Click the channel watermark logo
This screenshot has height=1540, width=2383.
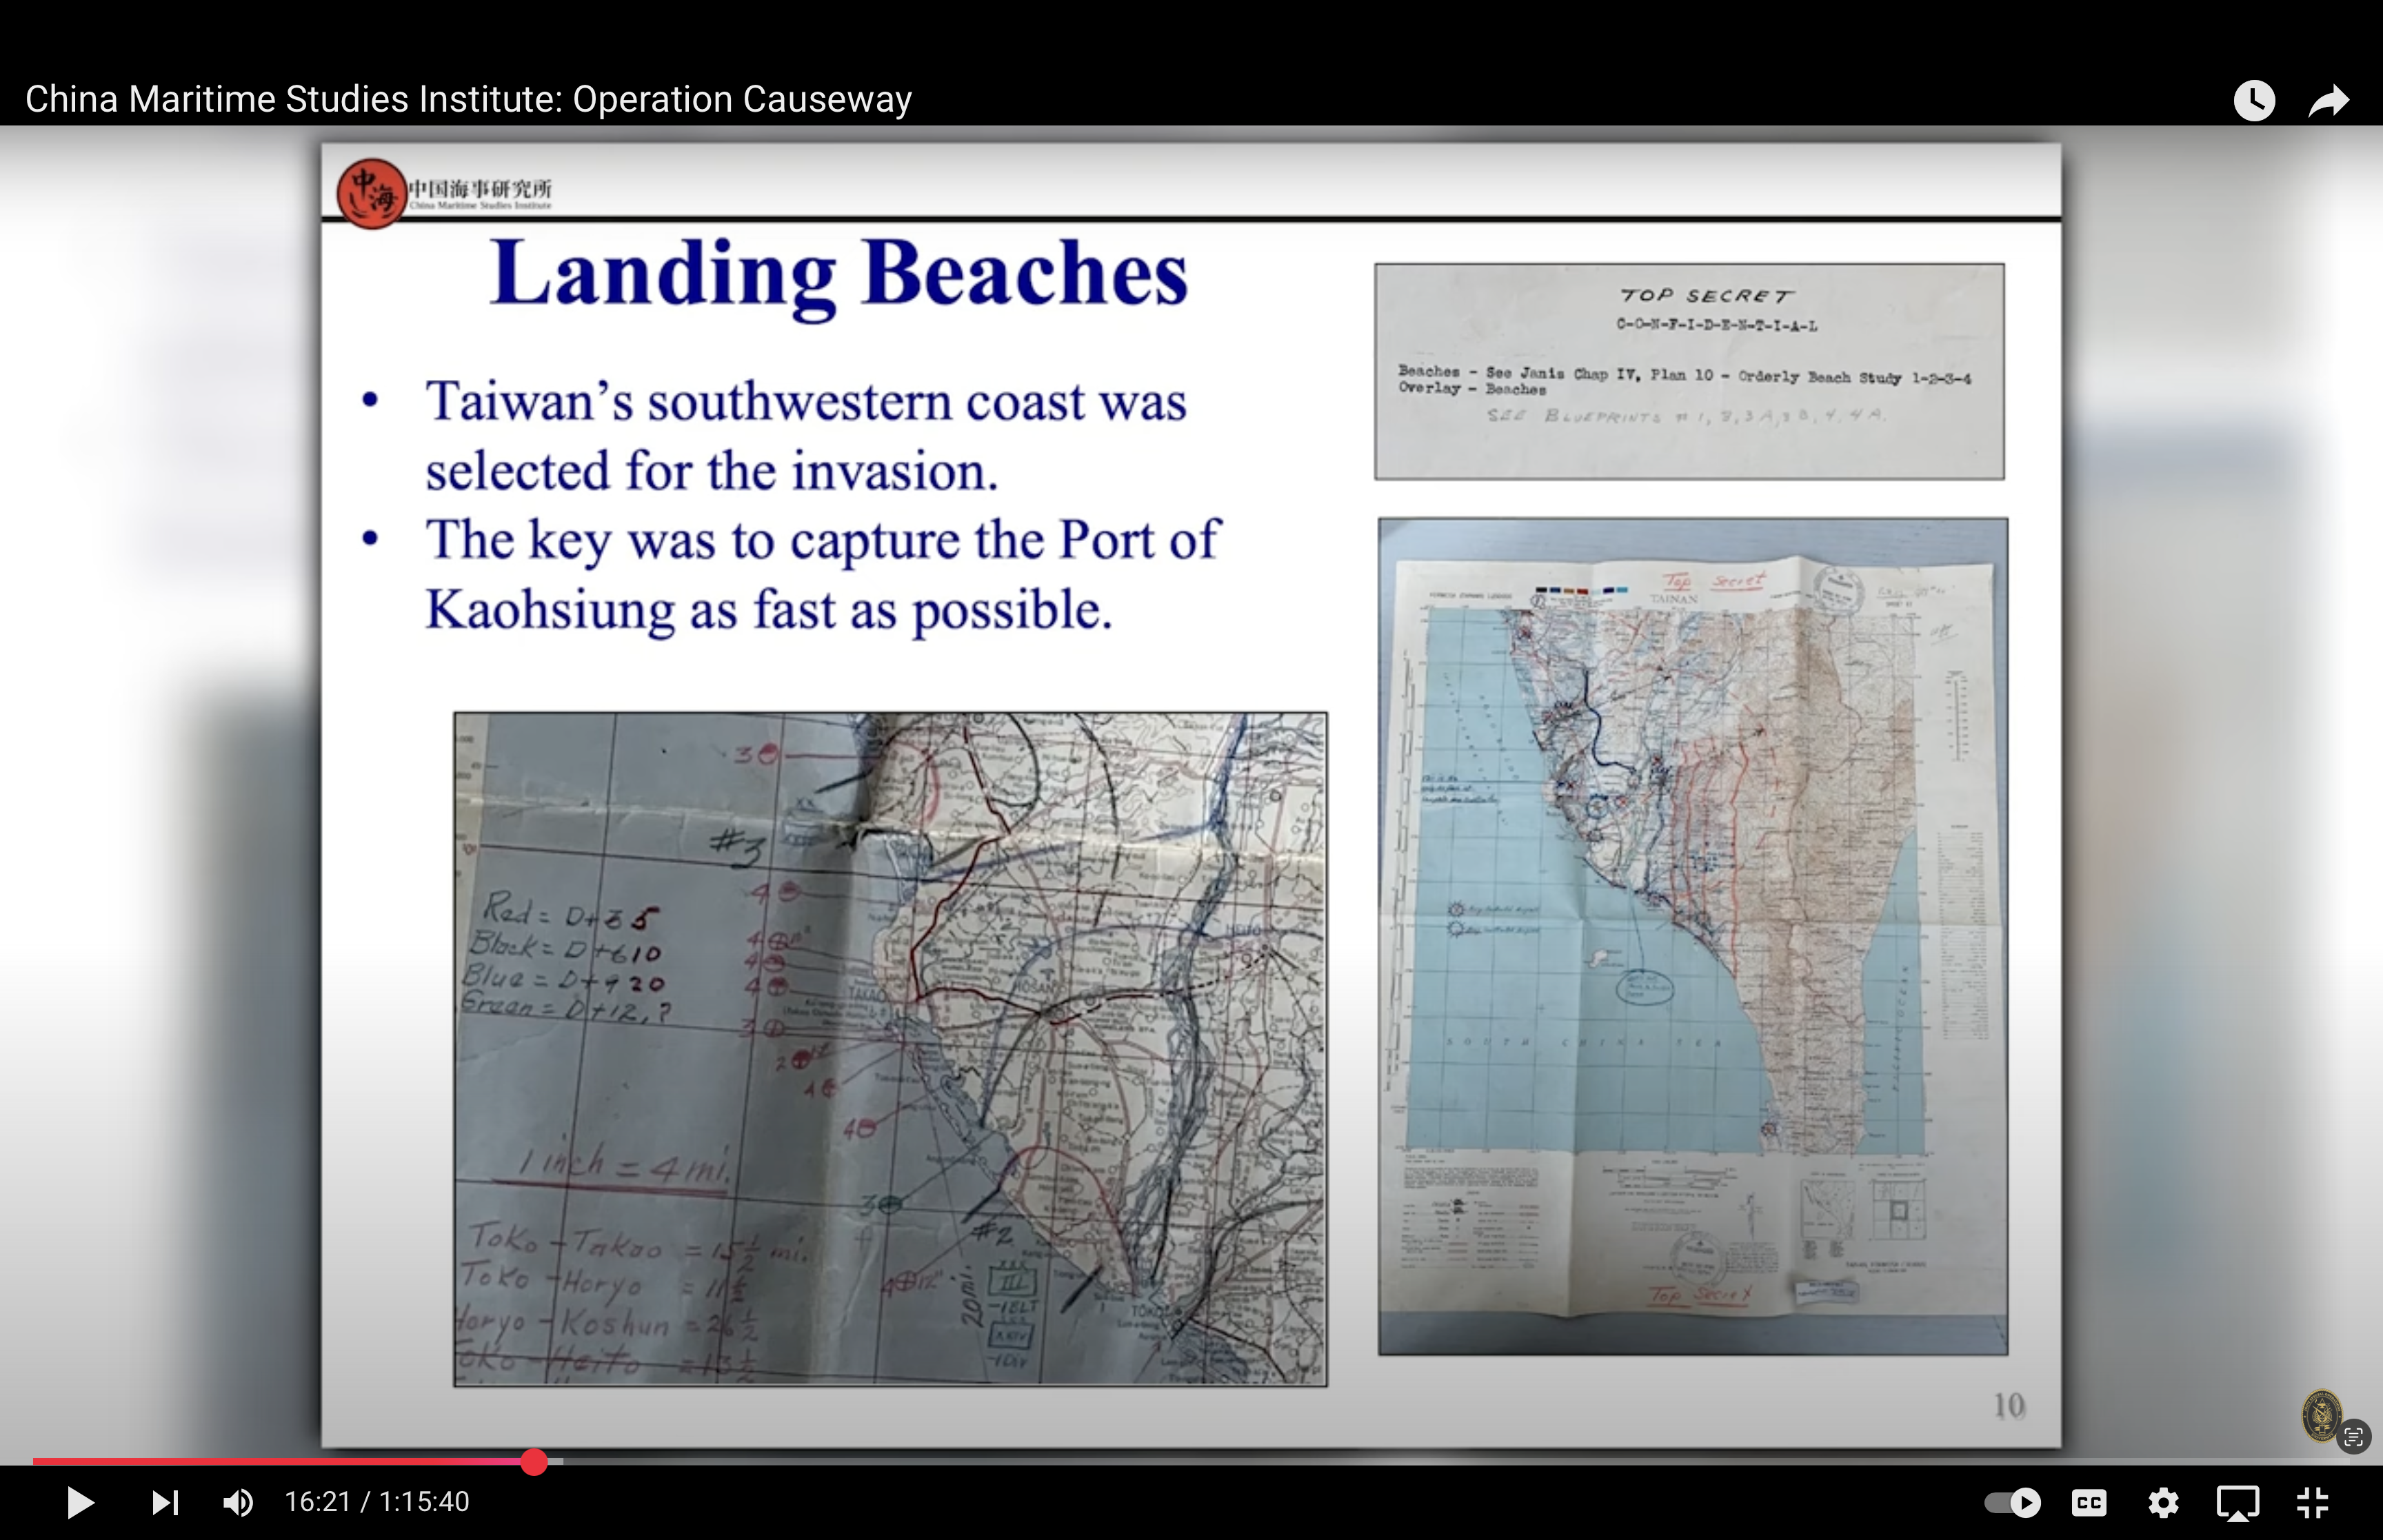[2321, 1415]
